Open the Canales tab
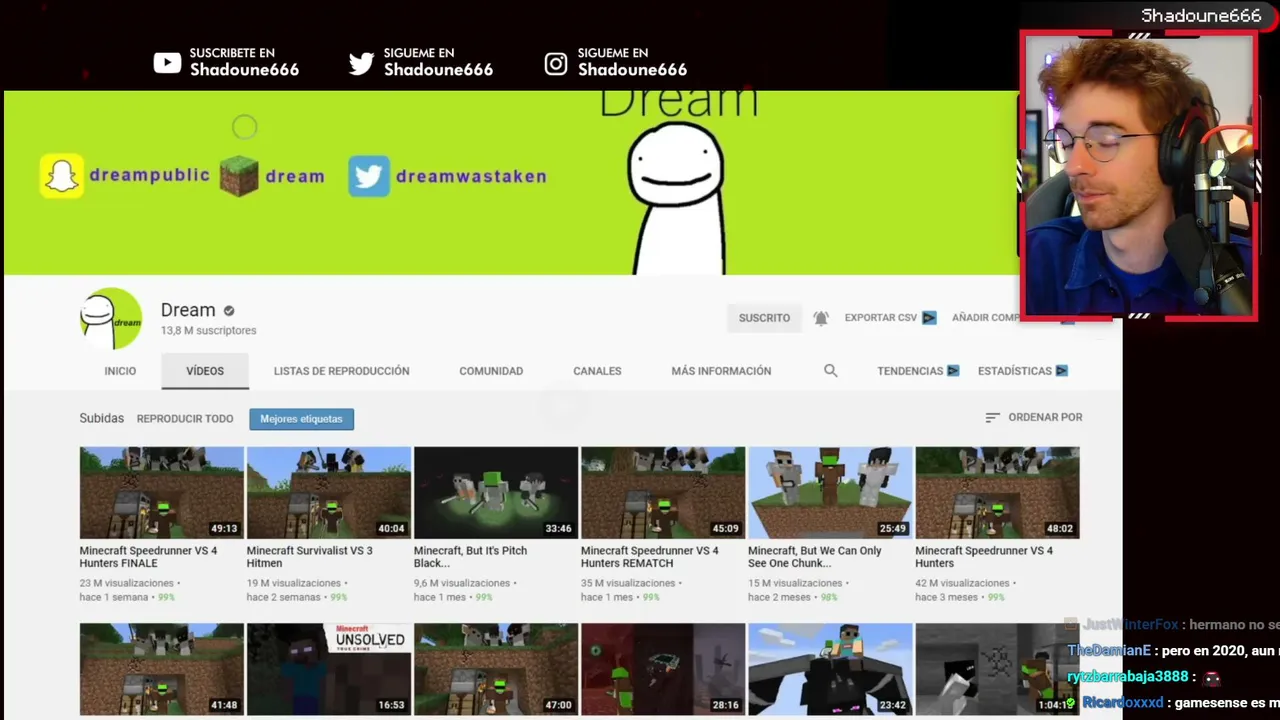The width and height of the screenshot is (1280, 720). [597, 371]
